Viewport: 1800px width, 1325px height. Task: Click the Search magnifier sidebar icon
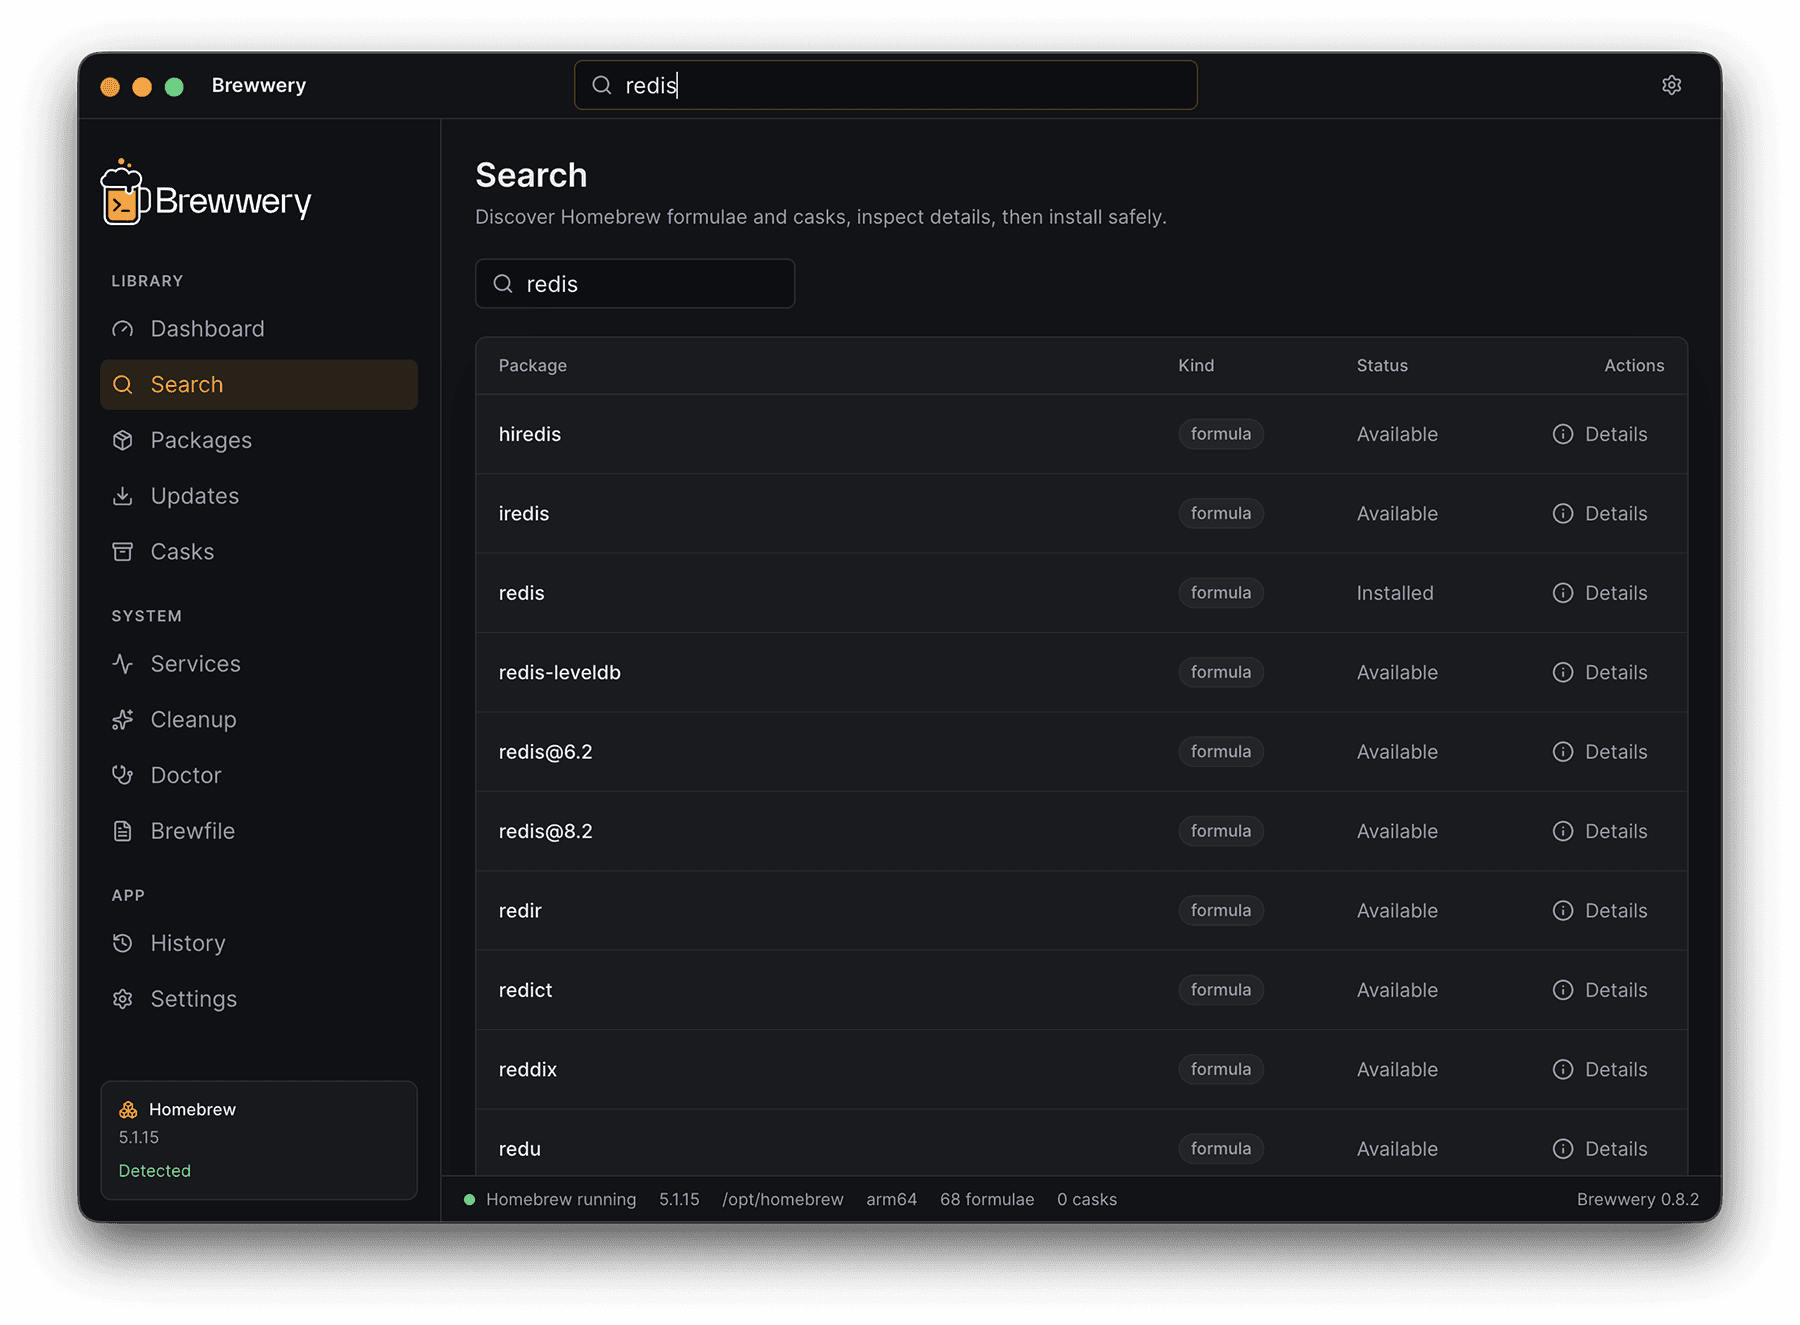(x=123, y=385)
